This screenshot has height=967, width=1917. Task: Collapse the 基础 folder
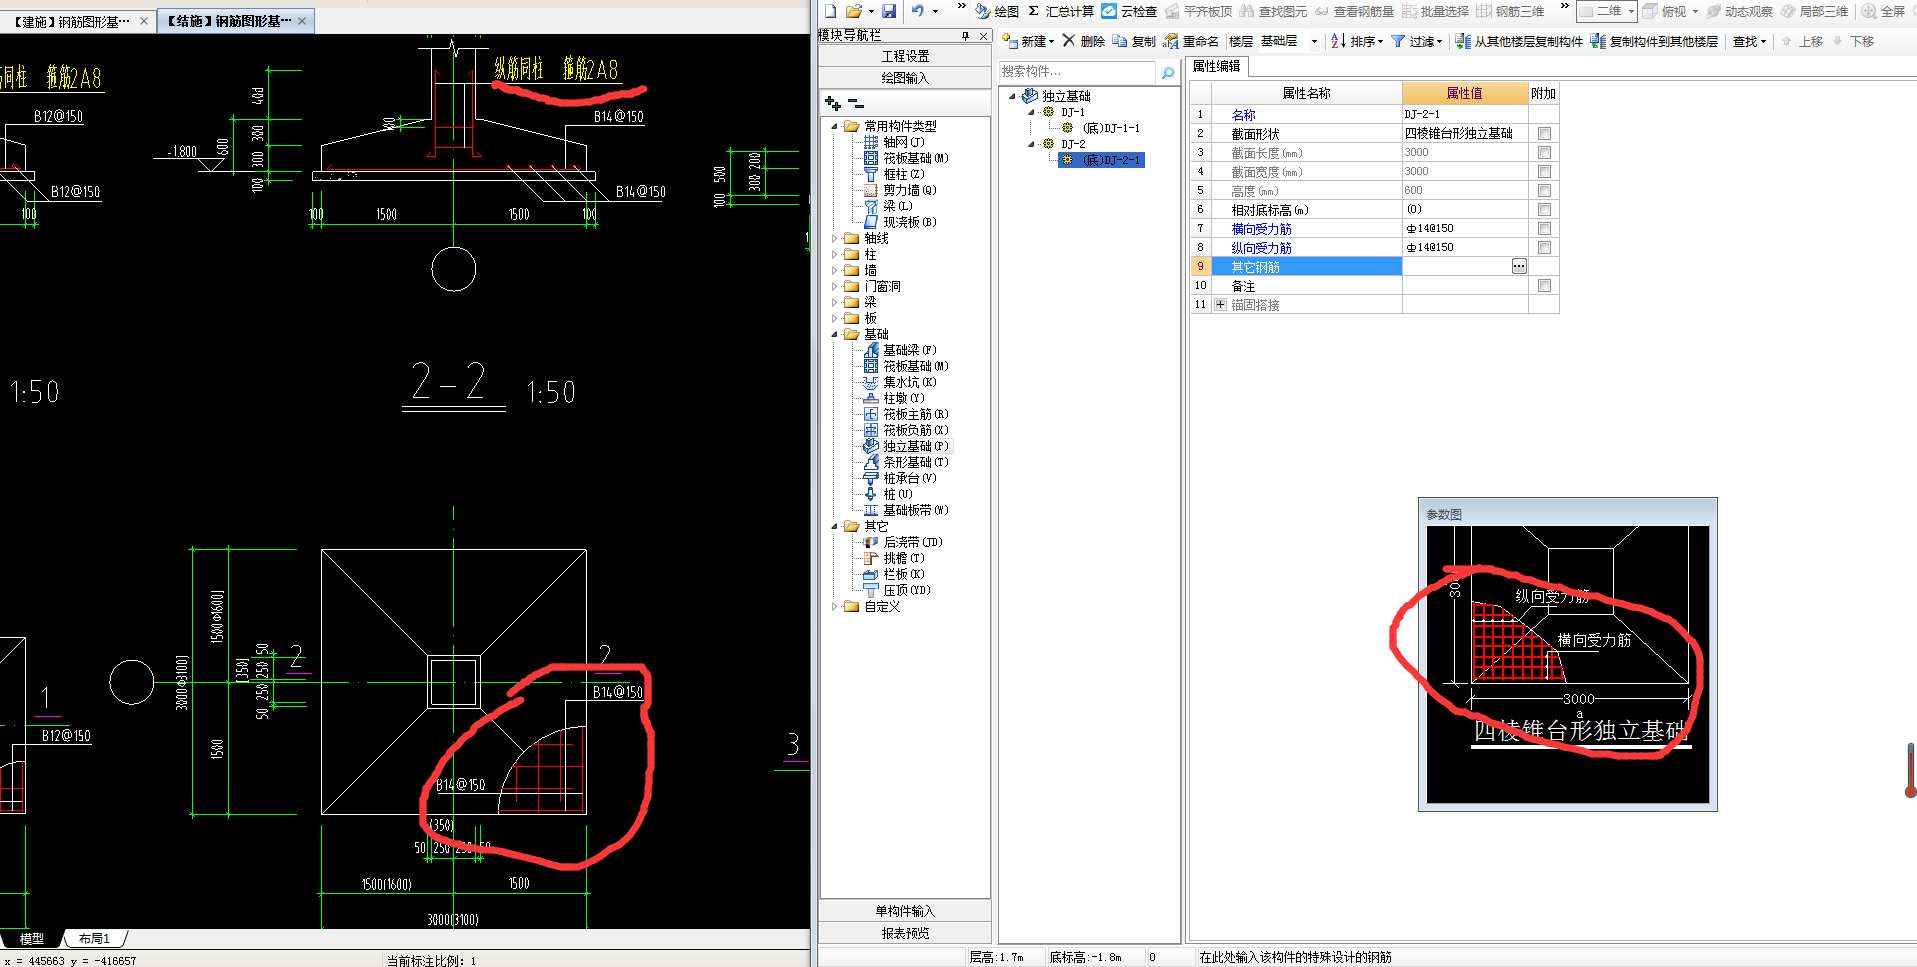click(x=835, y=334)
